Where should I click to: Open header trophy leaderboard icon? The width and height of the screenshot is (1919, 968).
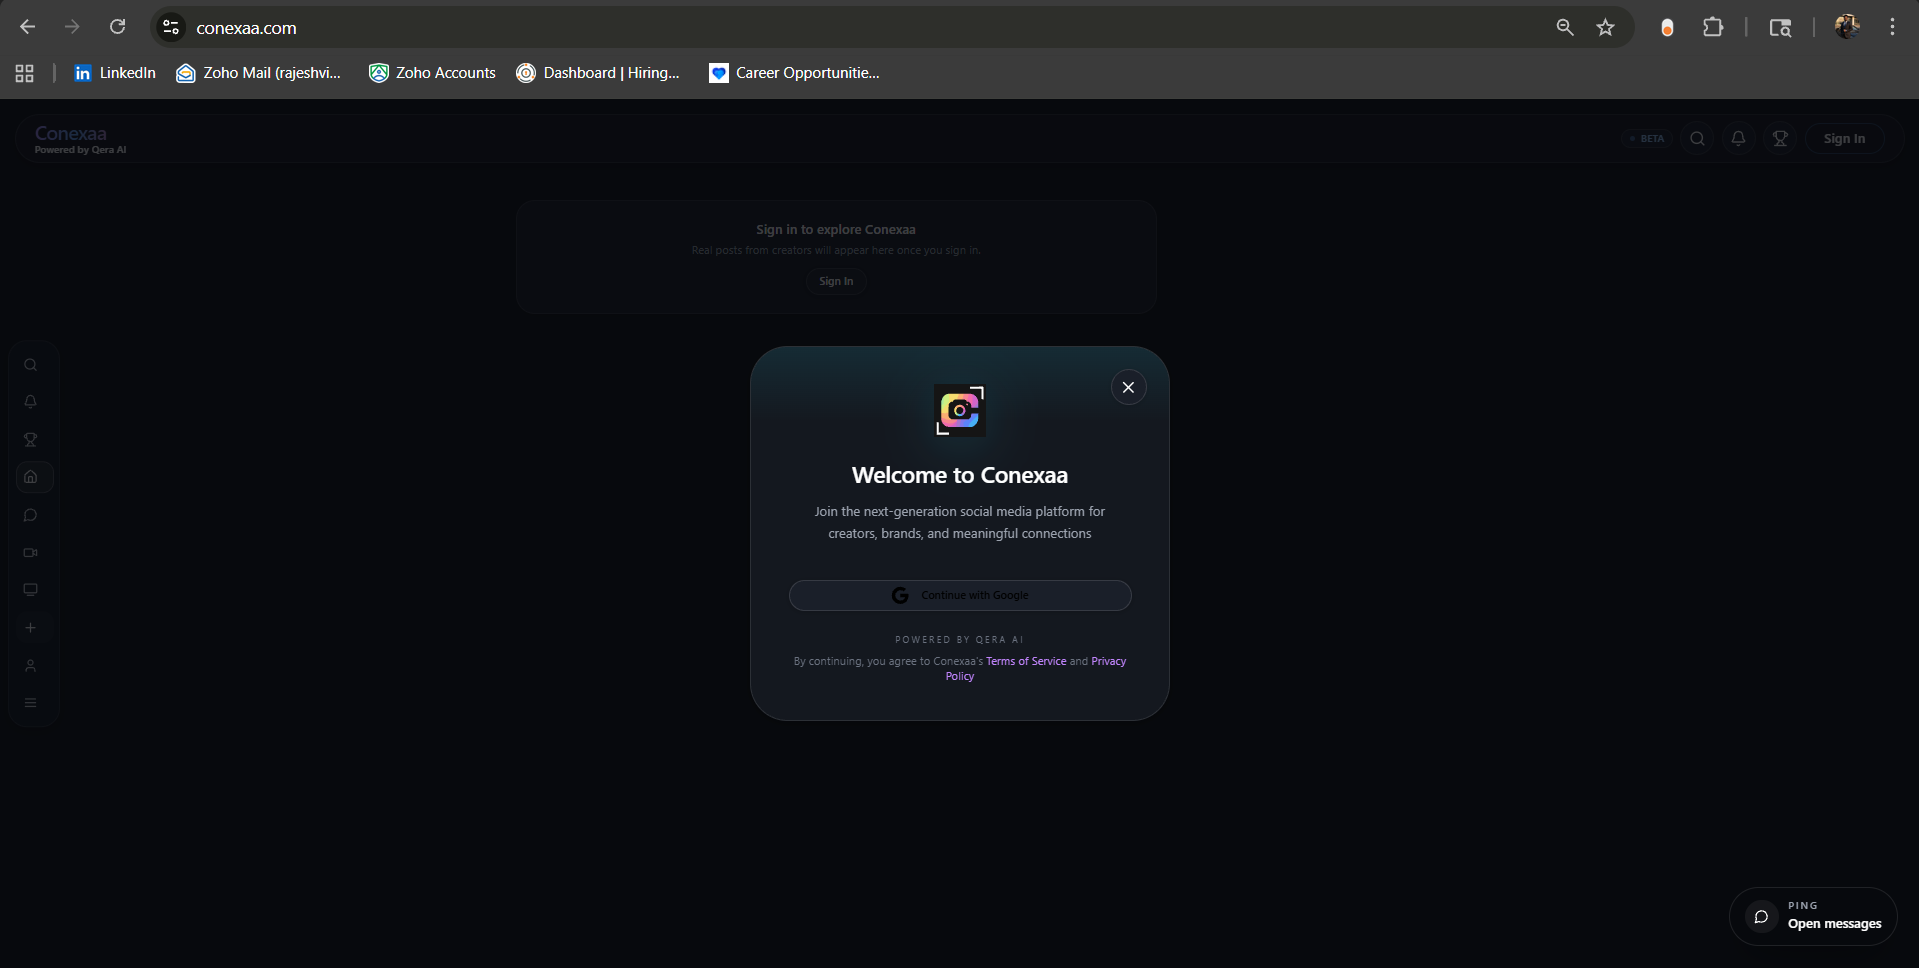[x=1781, y=139]
